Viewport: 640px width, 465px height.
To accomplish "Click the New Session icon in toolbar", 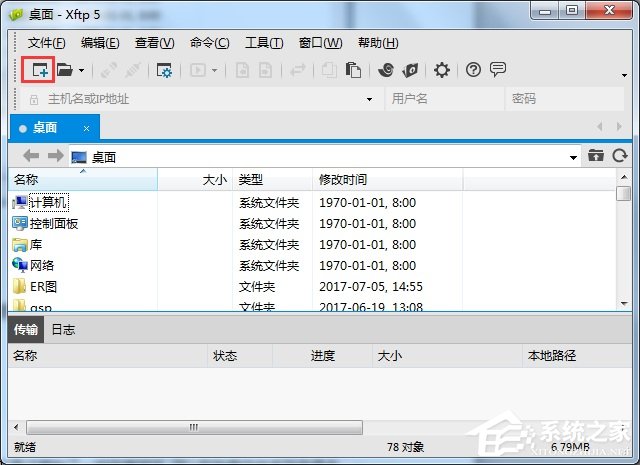I will coord(39,70).
